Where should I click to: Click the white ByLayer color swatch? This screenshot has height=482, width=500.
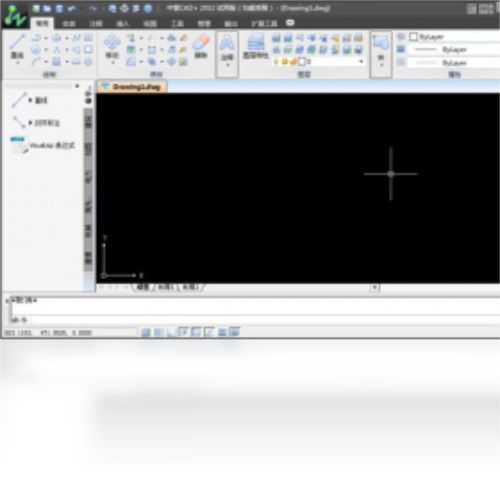(x=413, y=36)
